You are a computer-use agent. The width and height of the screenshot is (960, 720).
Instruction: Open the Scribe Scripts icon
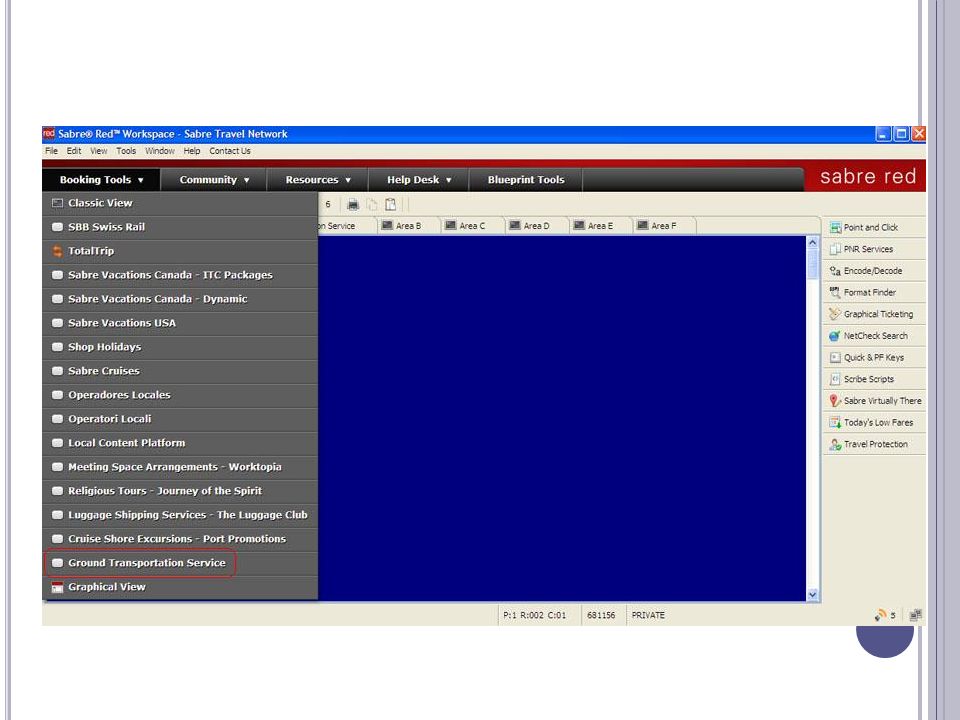(x=835, y=380)
